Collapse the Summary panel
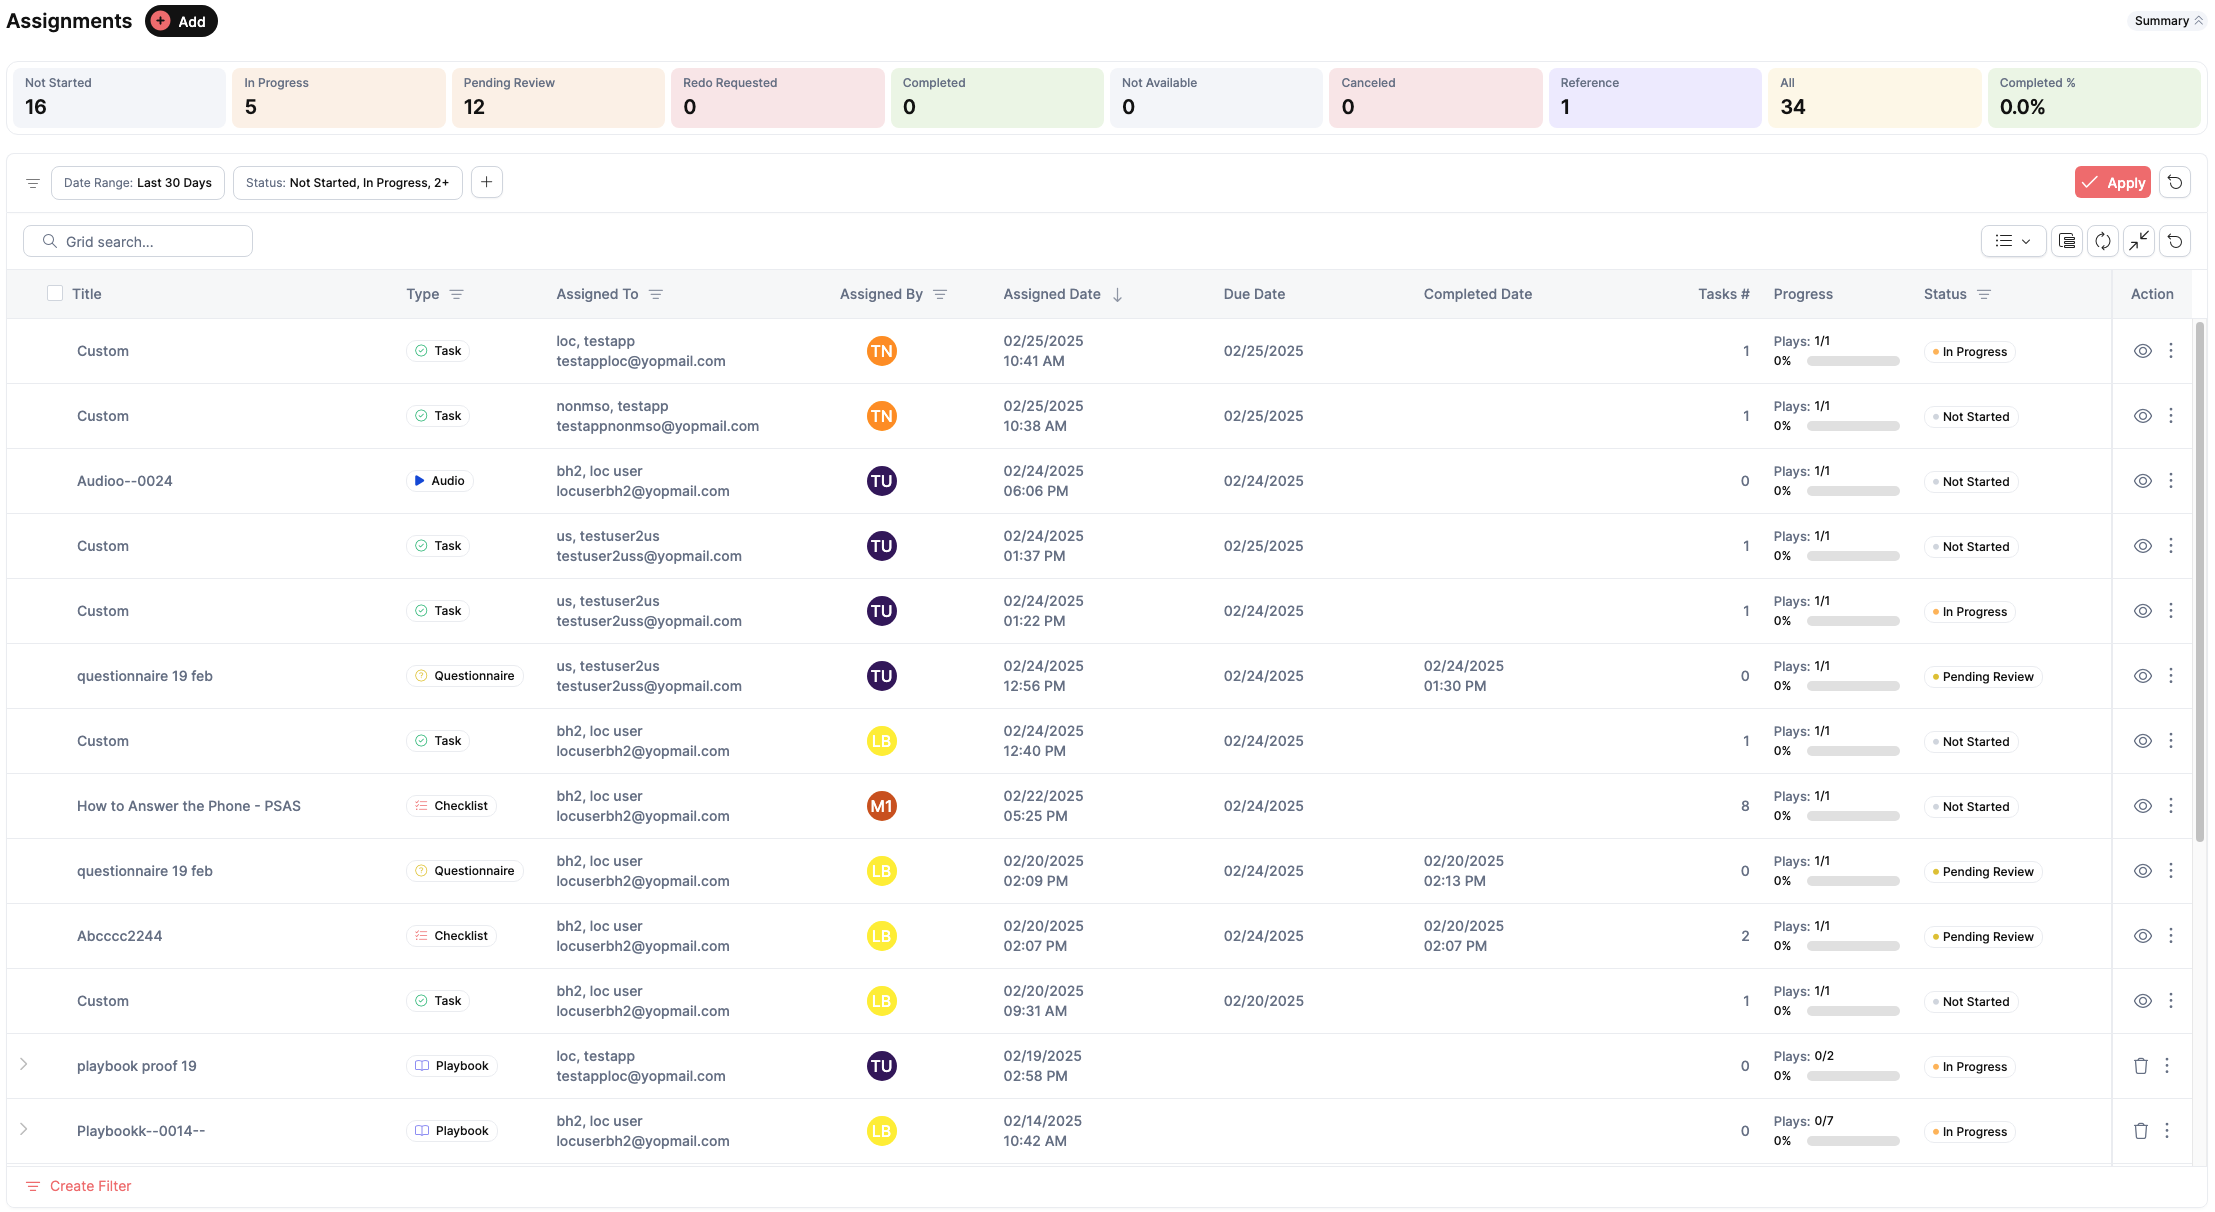This screenshot has width=2215, height=1212. pyautogui.click(x=2168, y=21)
